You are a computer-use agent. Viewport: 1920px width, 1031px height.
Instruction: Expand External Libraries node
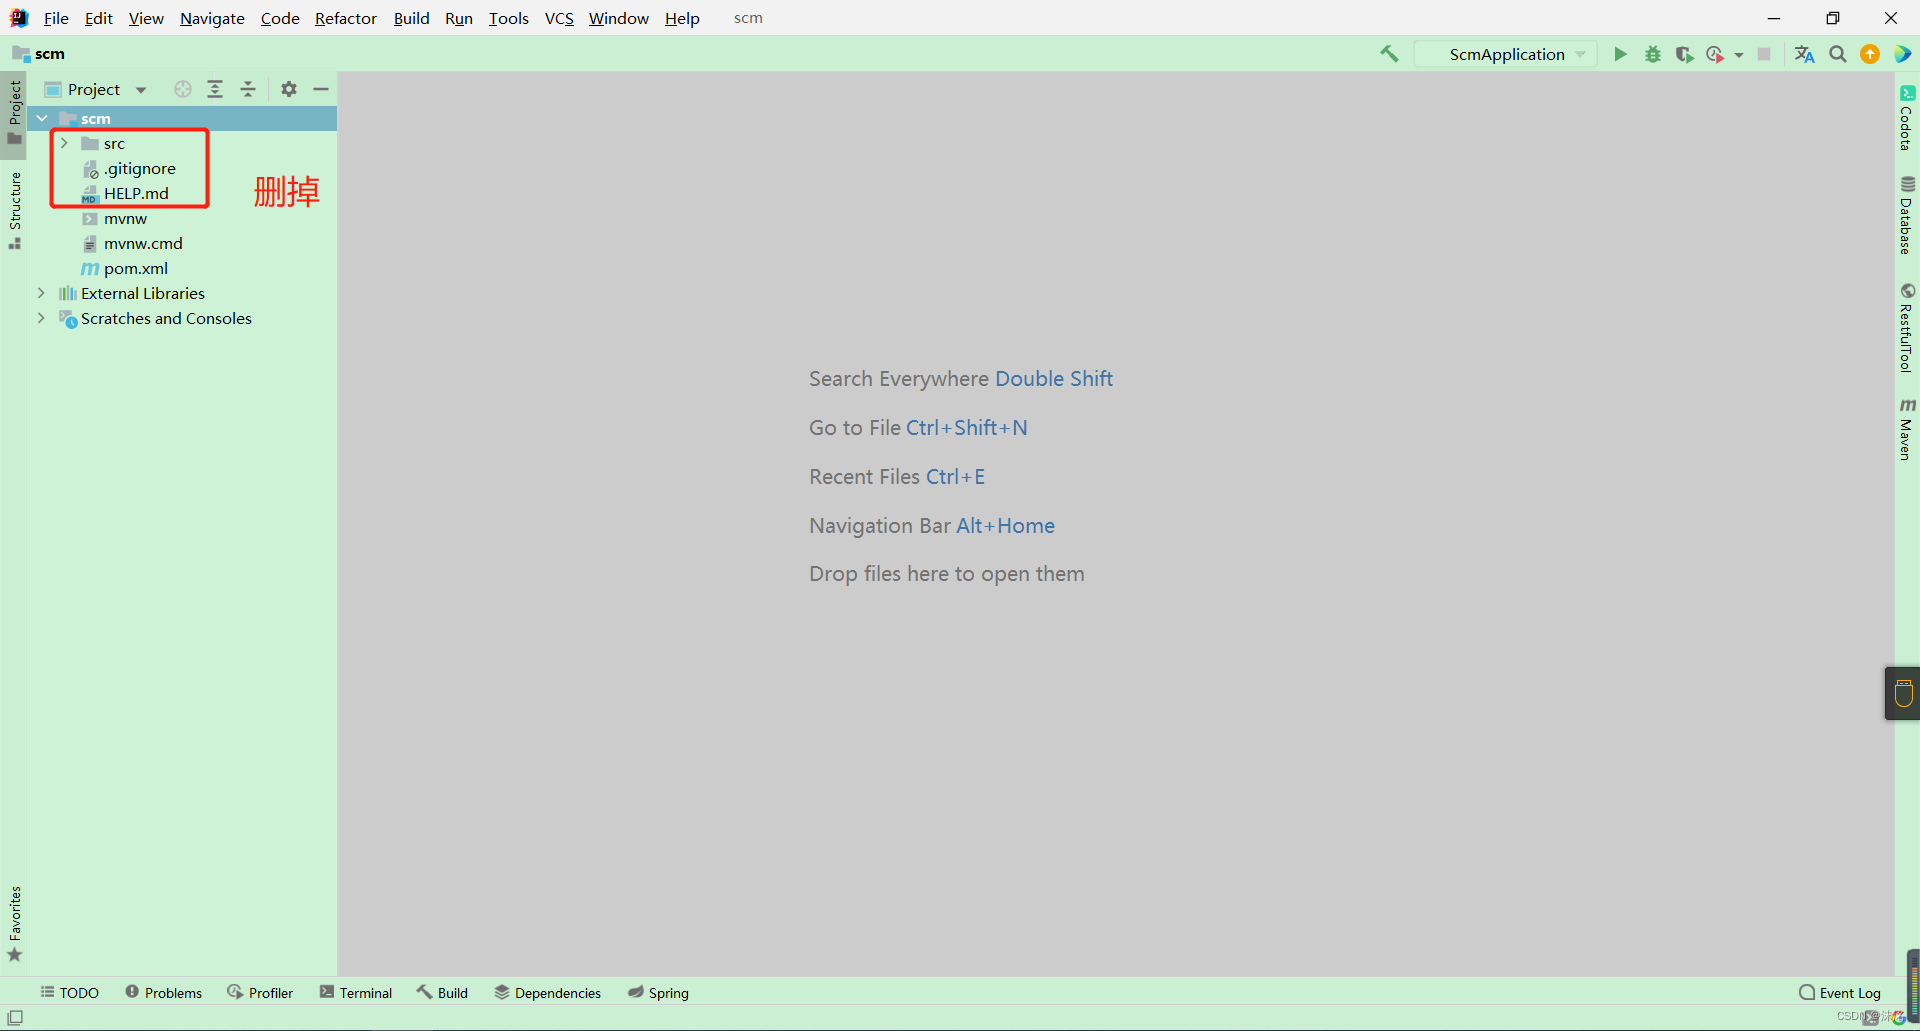pyautogui.click(x=41, y=293)
